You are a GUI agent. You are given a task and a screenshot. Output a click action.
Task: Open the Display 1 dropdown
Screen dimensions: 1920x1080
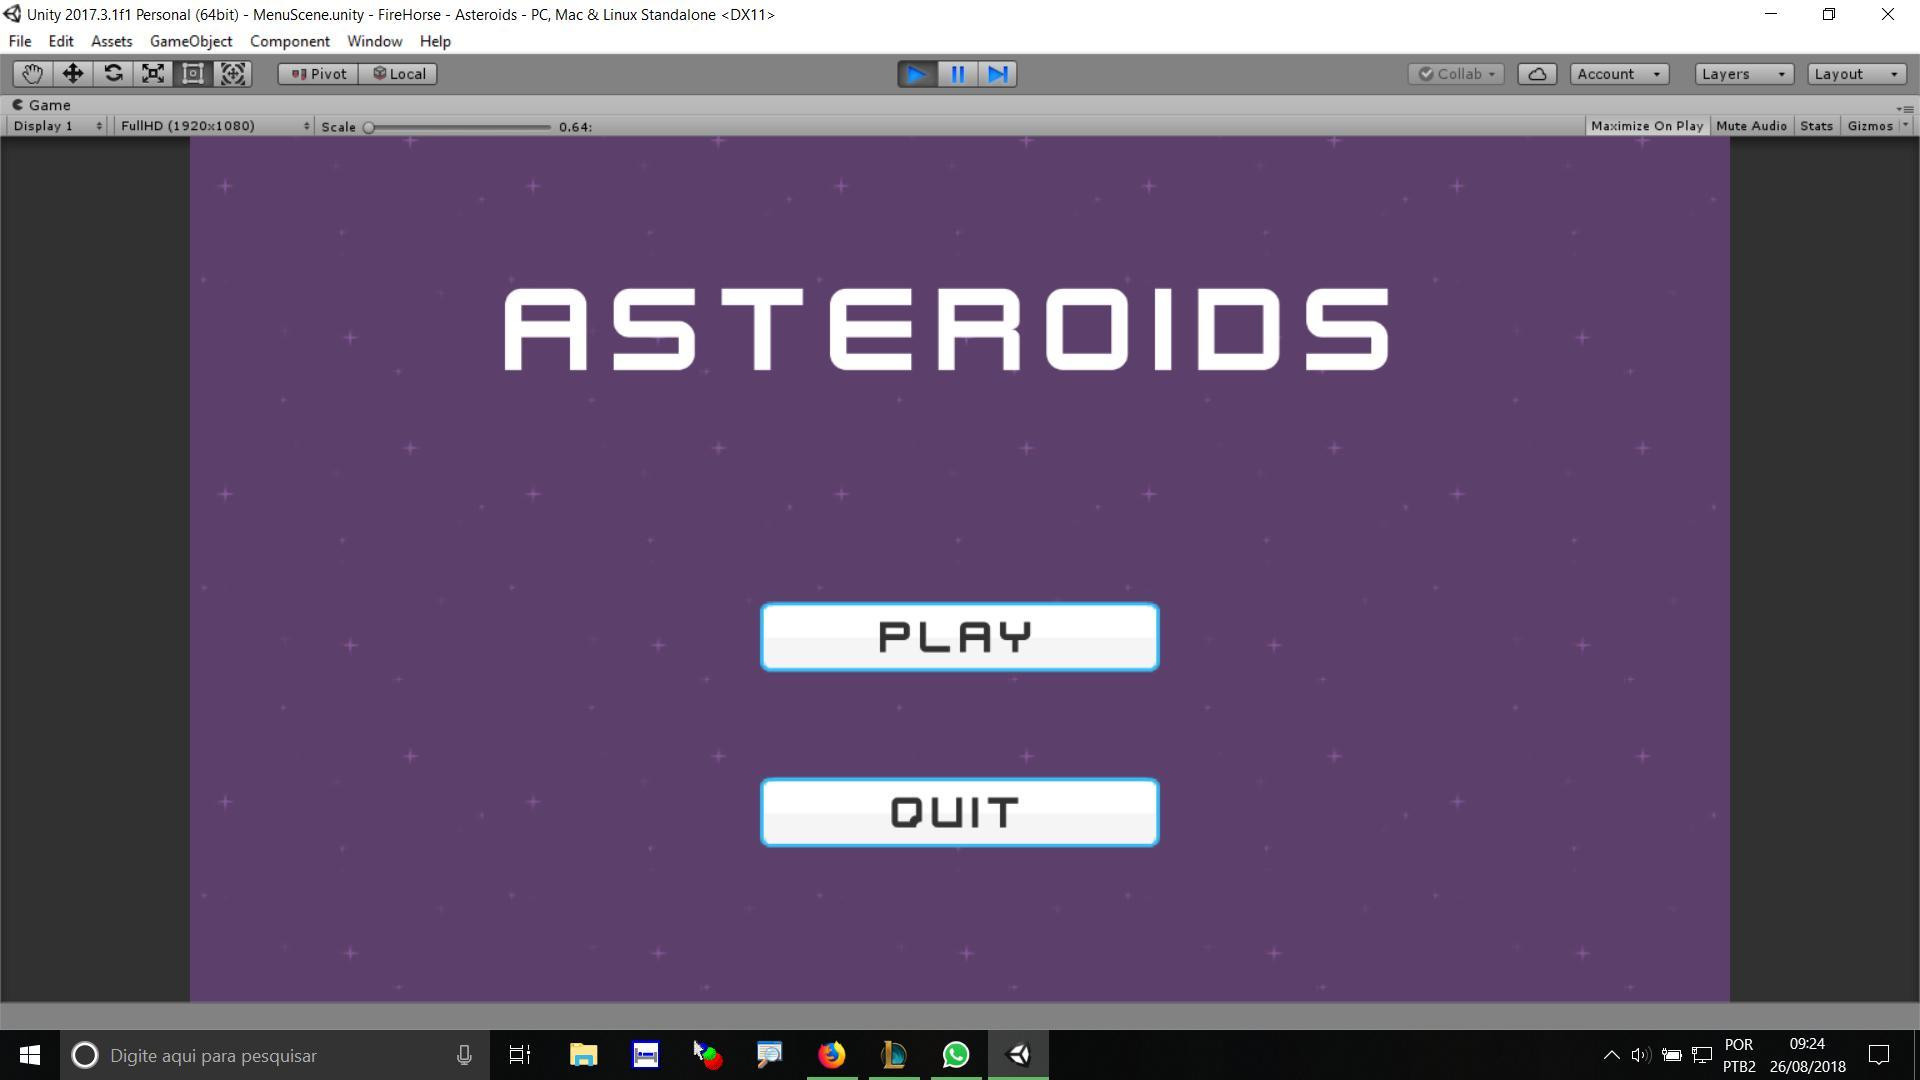coord(57,126)
